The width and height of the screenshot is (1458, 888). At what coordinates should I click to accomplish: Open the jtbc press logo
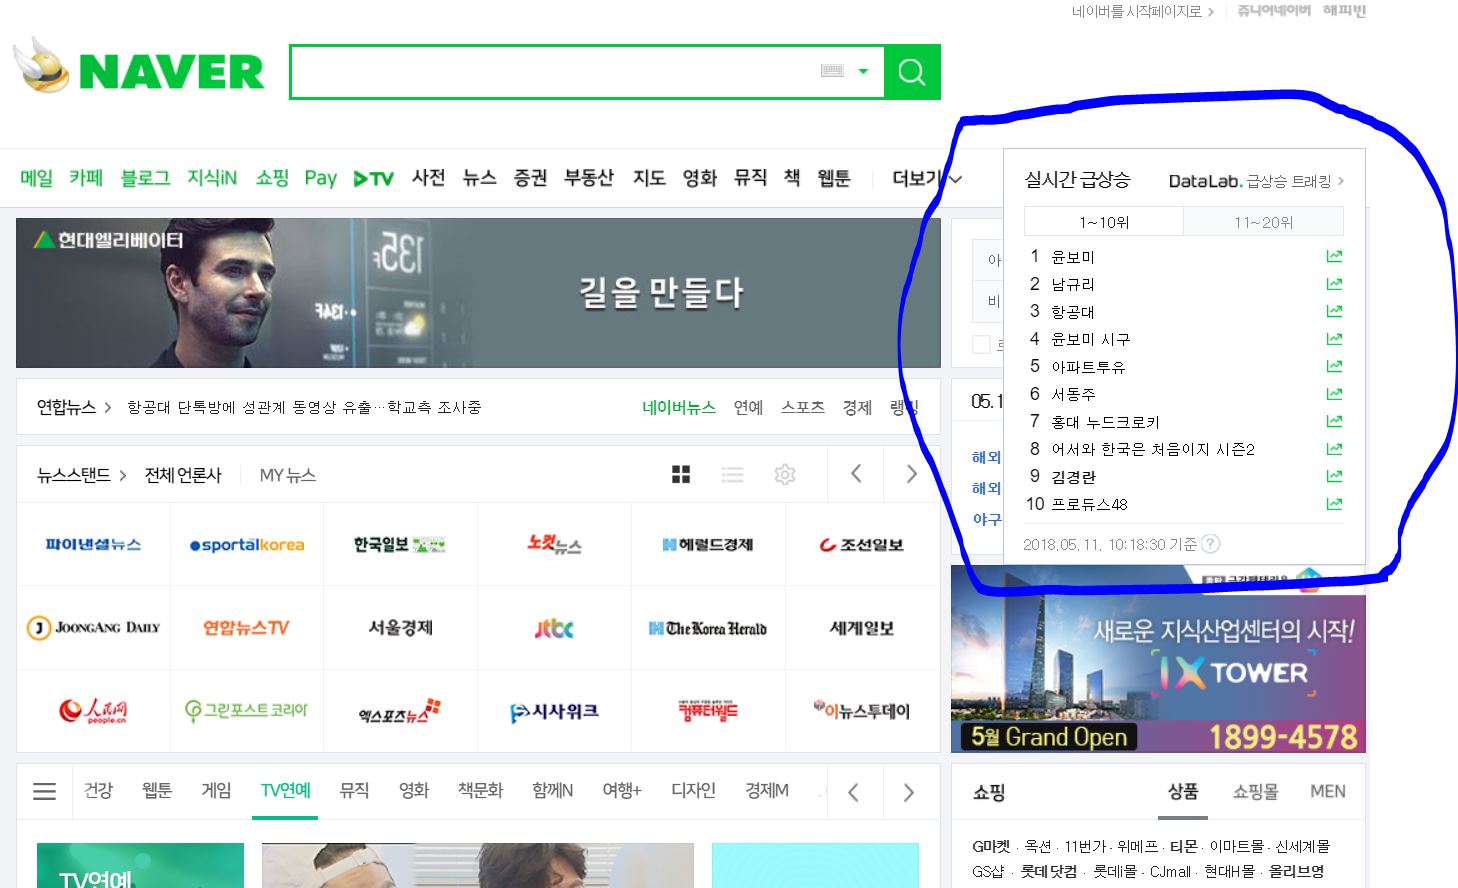pos(554,628)
